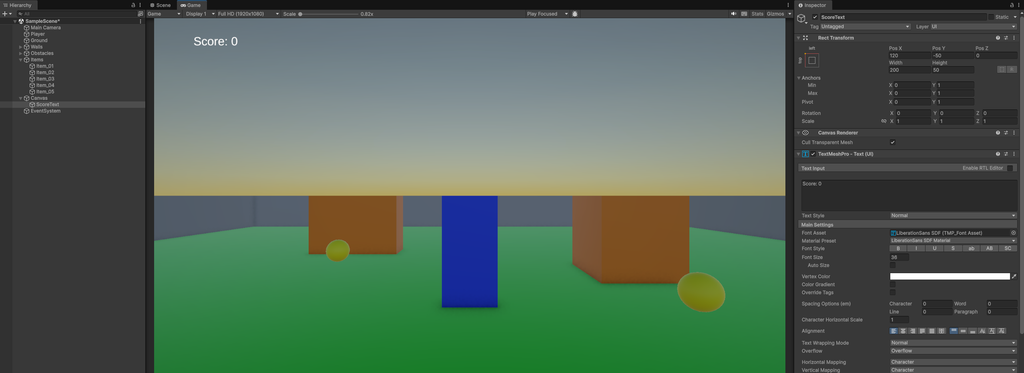Open the Full HD resolution dropdown
1024x373 pixels.
coord(248,14)
